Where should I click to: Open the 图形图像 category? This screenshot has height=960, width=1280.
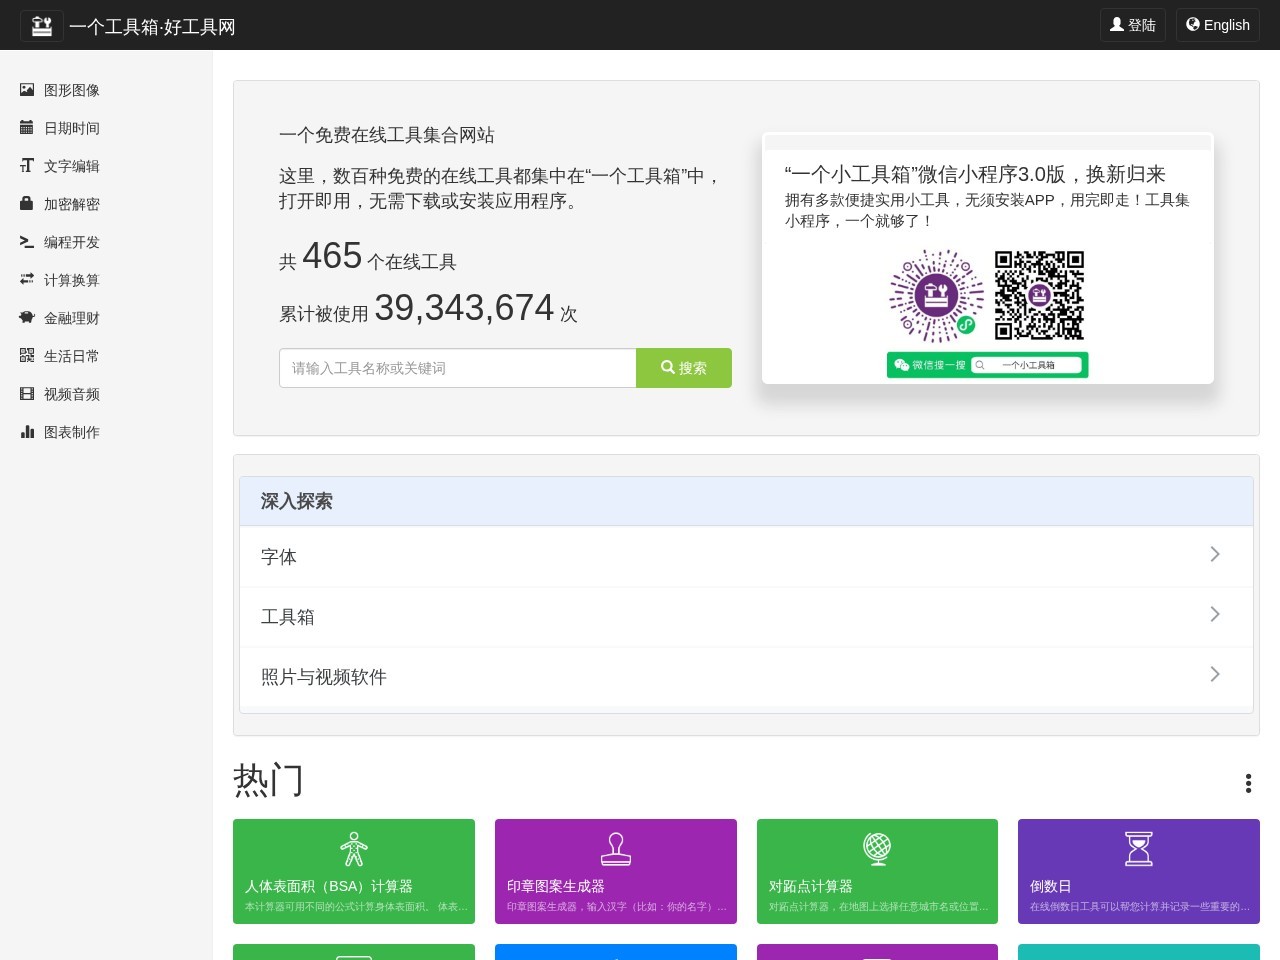[x=72, y=90]
